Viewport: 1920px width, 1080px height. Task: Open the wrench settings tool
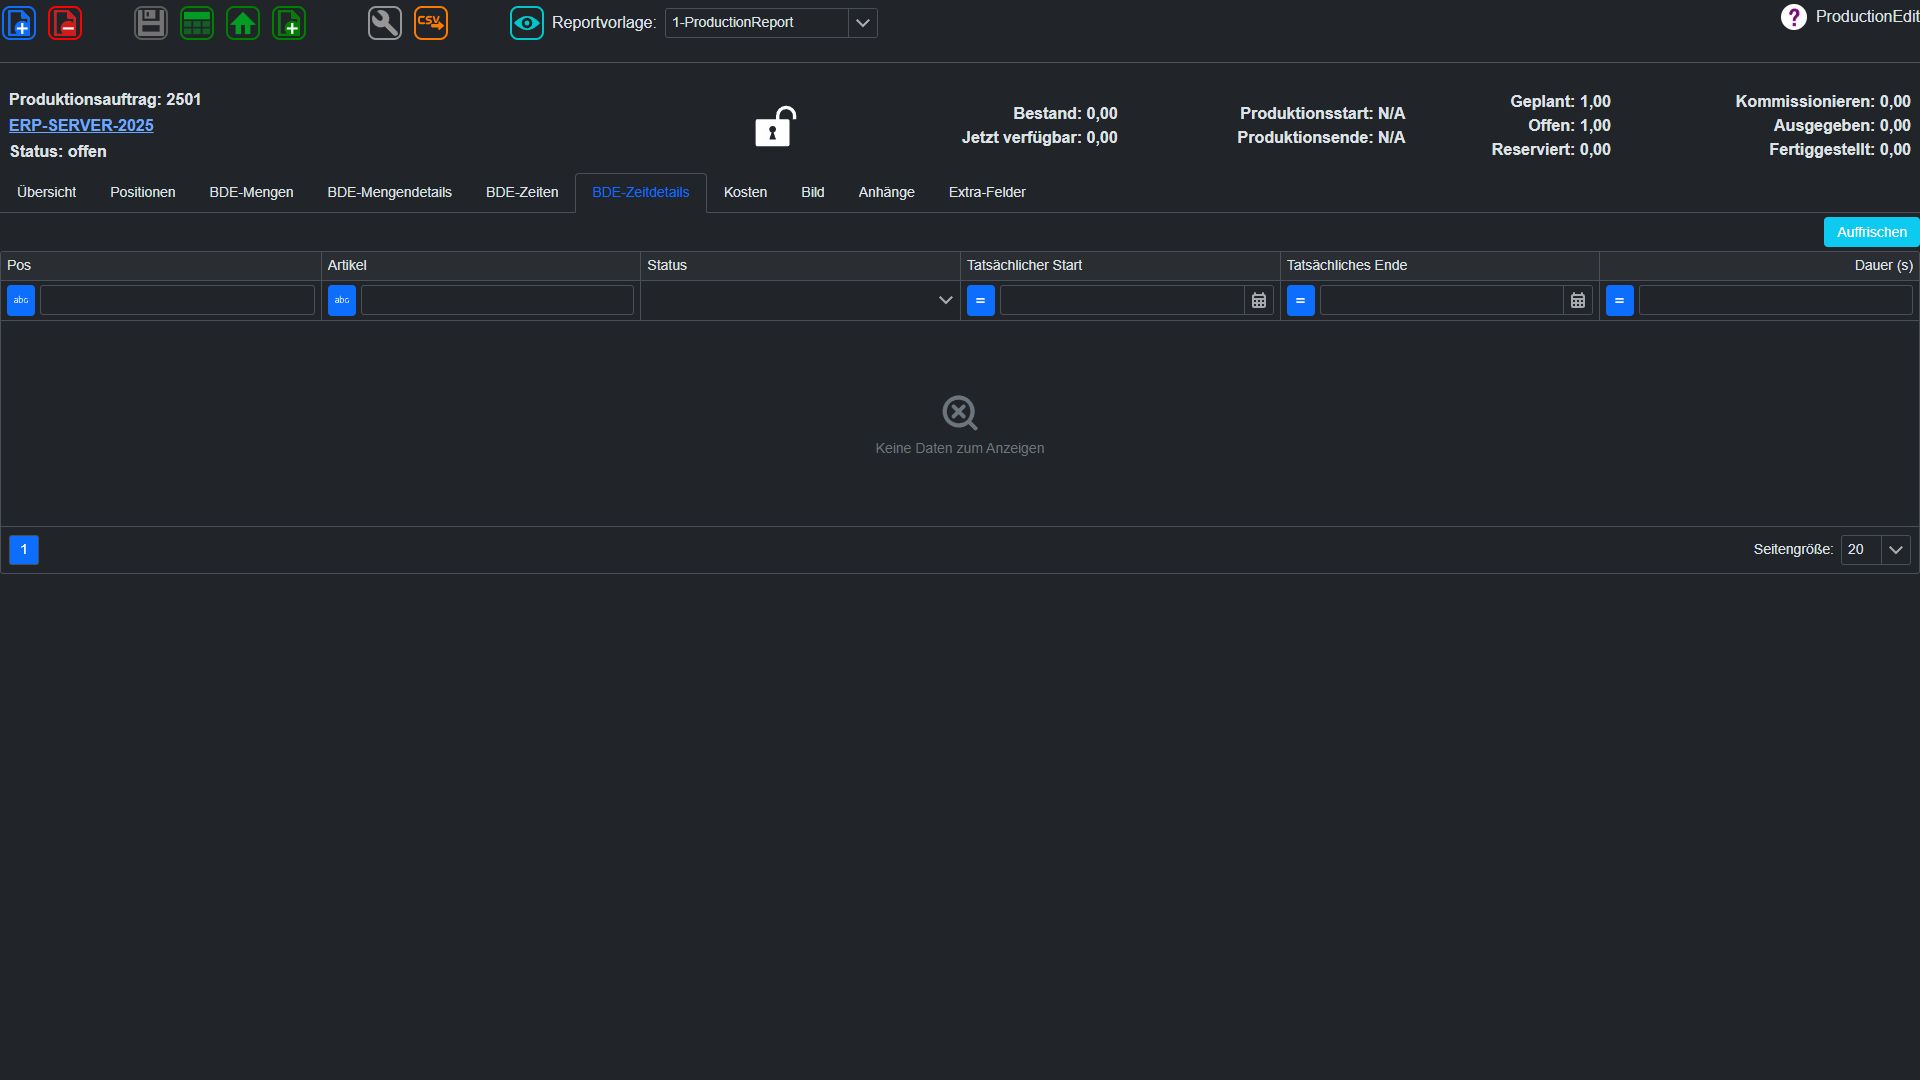point(385,22)
